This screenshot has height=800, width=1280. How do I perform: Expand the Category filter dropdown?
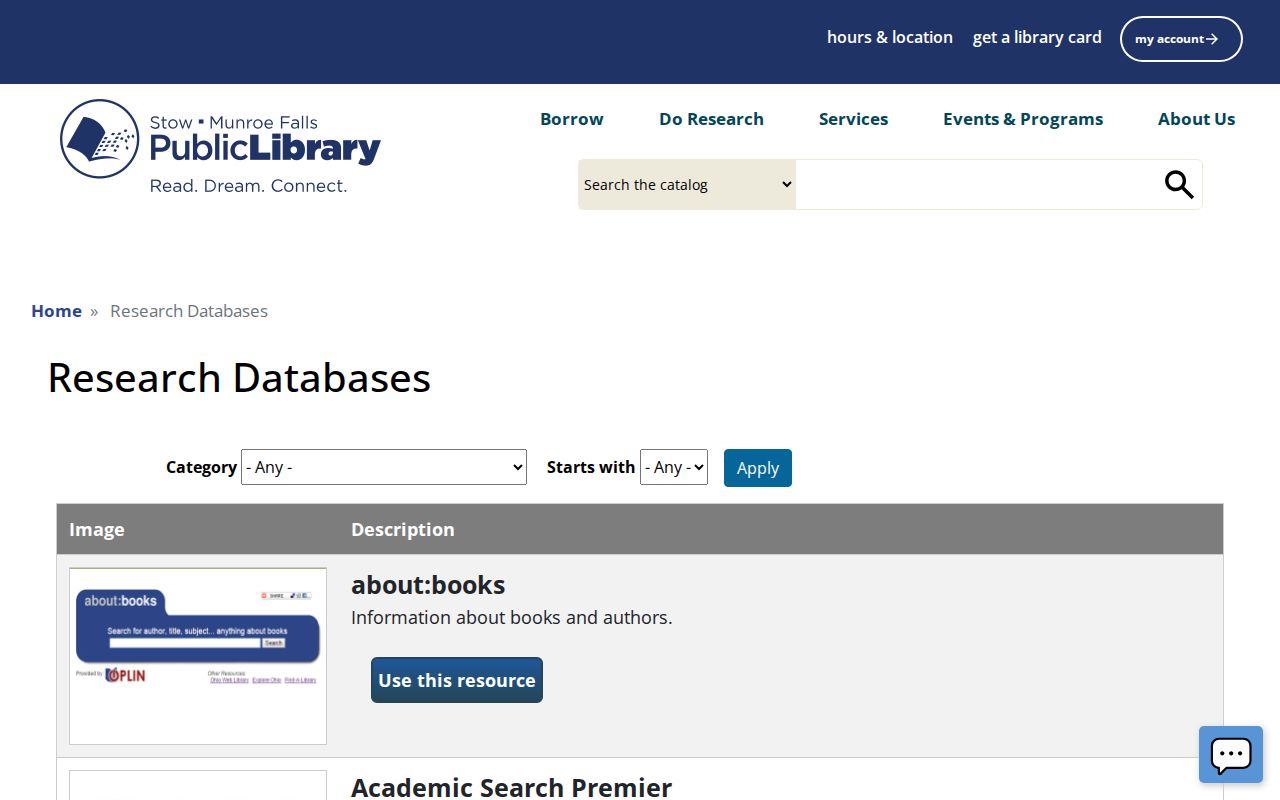click(384, 467)
